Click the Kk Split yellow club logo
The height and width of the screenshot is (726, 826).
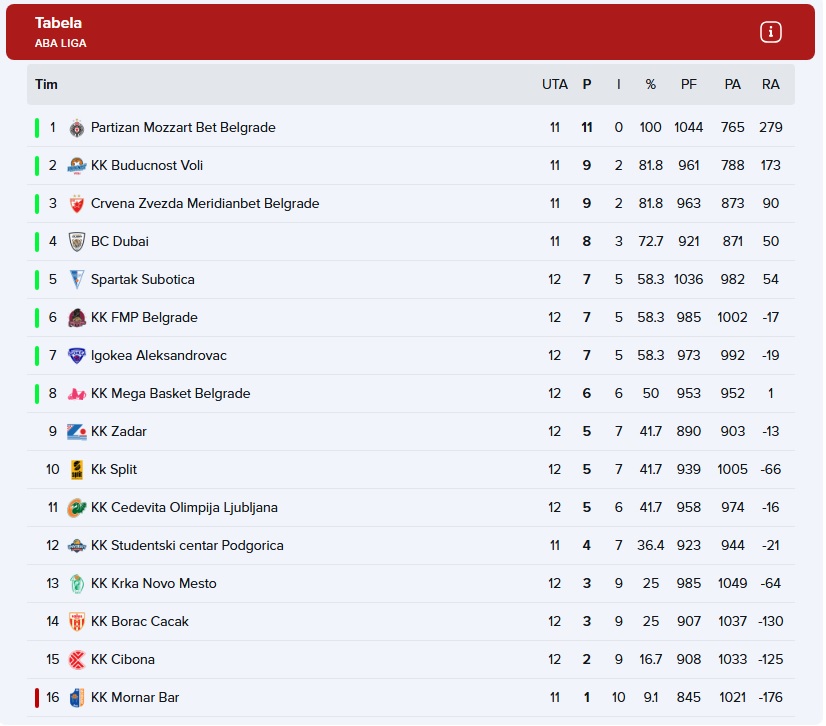[x=77, y=470]
